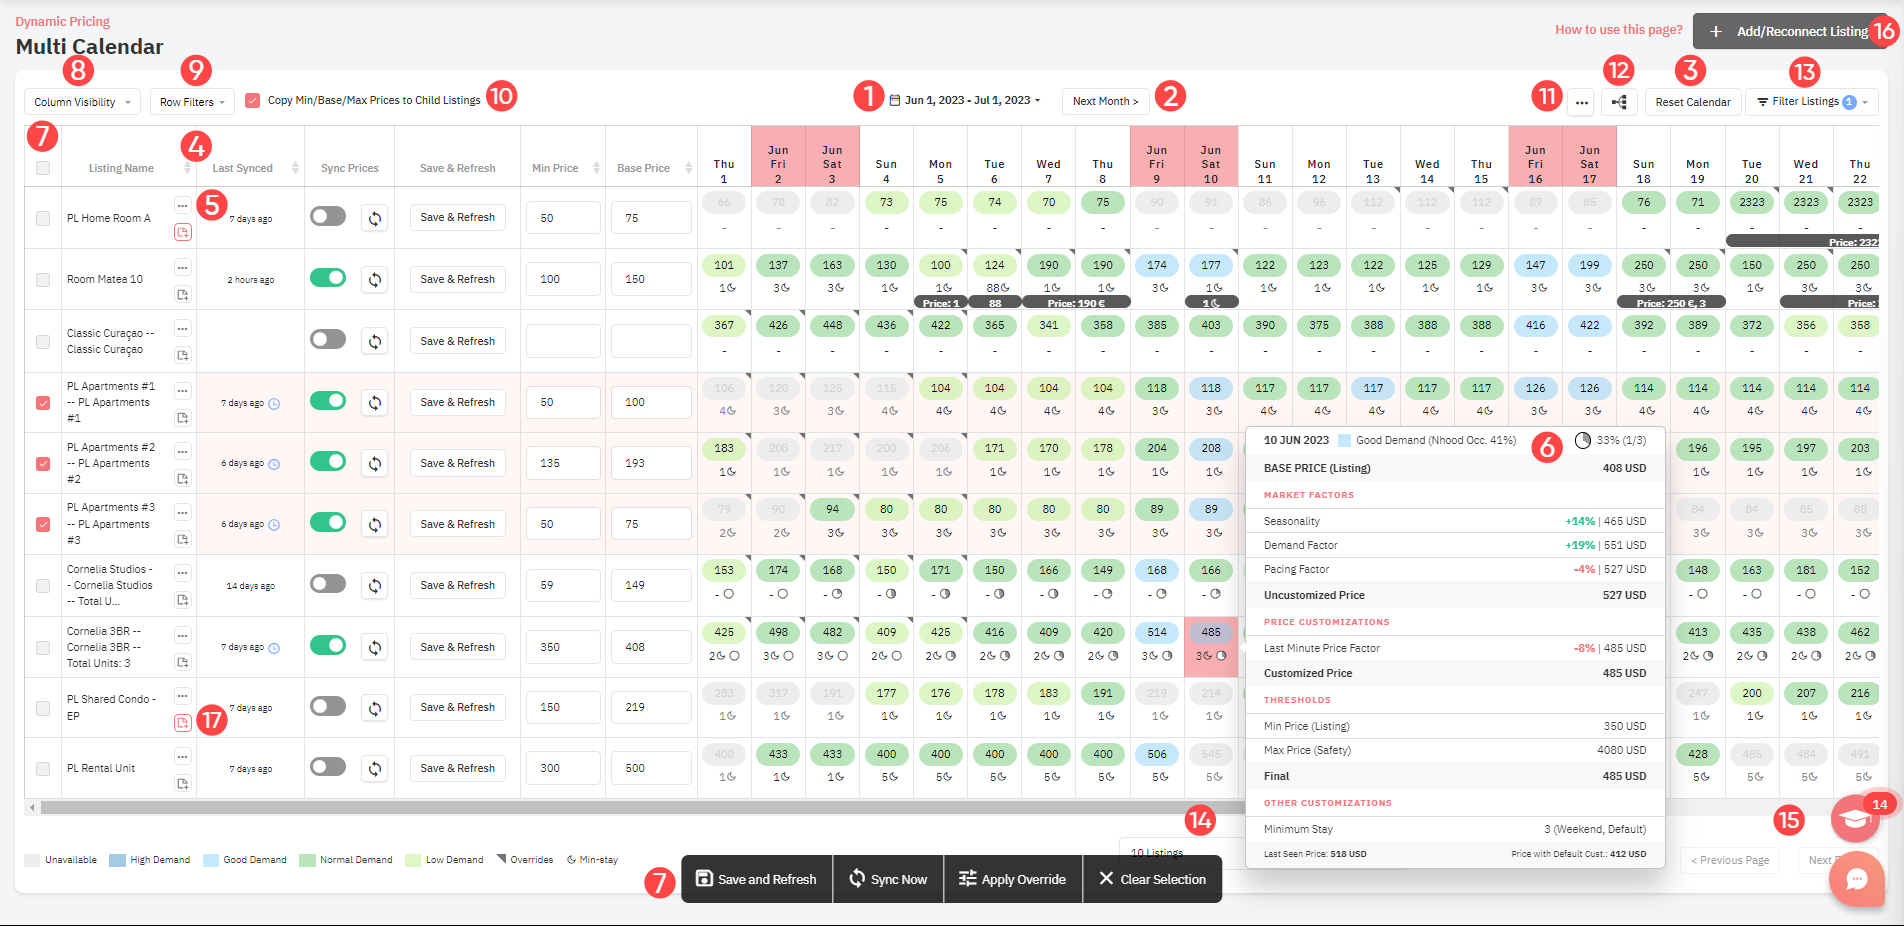Image resolution: width=1904 pixels, height=926 pixels.
Task: Uncheck Copy Min/Base/Max Prices to Child Listings
Action: coord(253,99)
